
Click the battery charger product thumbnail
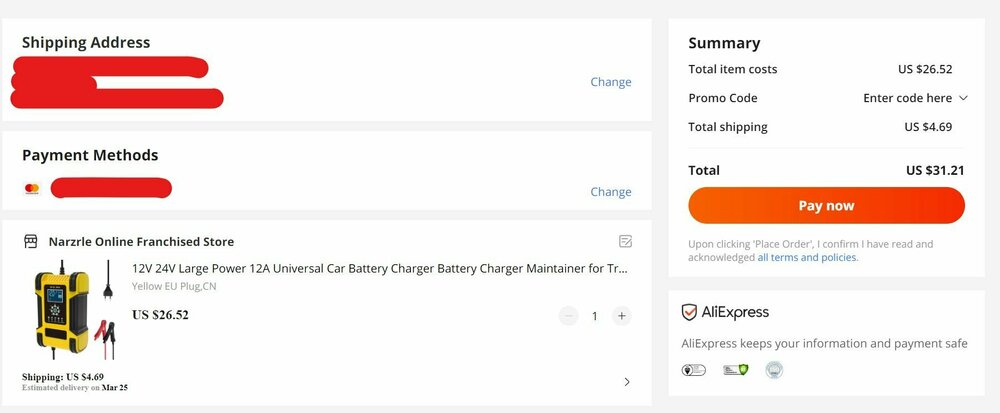click(x=72, y=315)
